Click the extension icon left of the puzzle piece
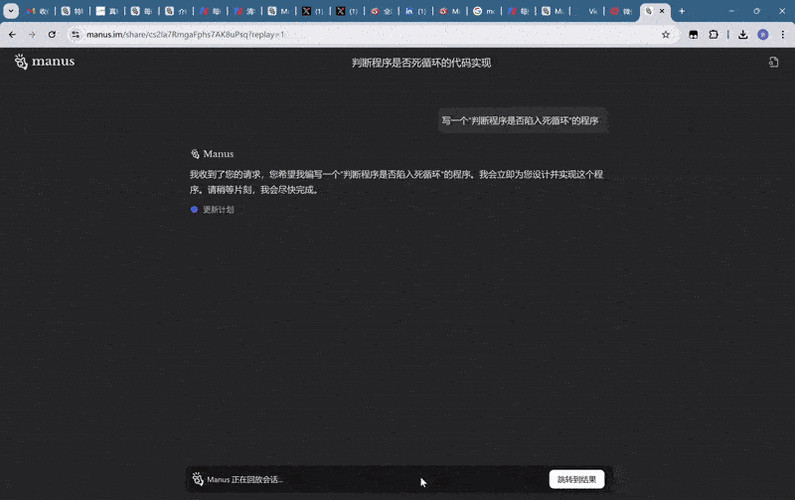Screen dimensions: 795x500 pyautogui.click(x=693, y=34)
